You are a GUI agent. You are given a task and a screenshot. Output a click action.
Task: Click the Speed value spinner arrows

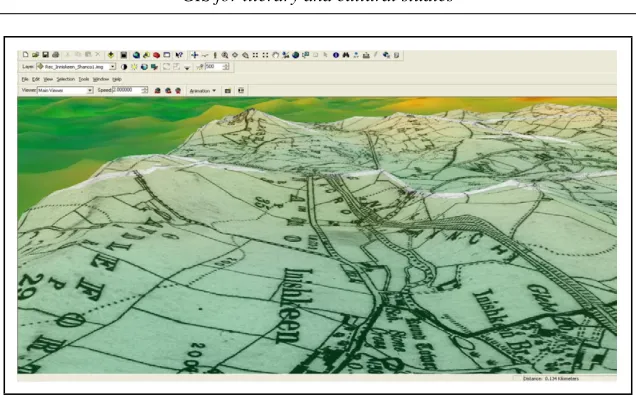[x=145, y=90]
